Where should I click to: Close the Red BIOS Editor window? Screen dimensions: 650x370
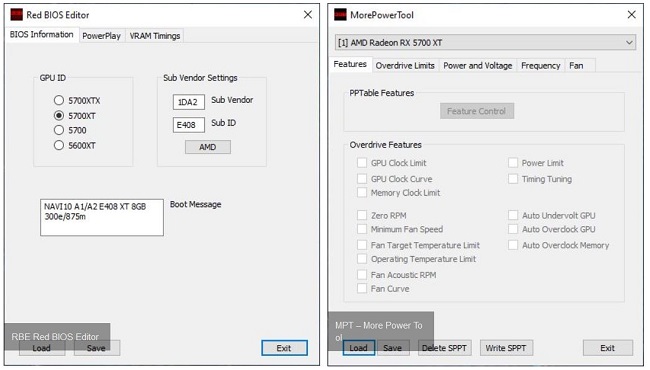[308, 15]
